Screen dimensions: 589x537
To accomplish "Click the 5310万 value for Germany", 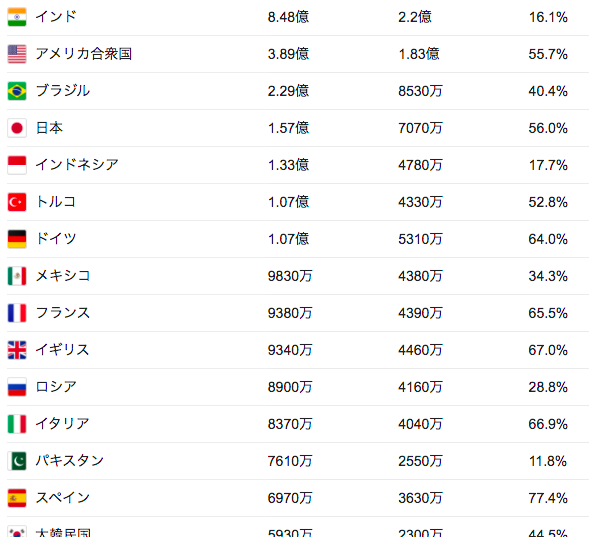I will pyautogui.click(x=420, y=239).
